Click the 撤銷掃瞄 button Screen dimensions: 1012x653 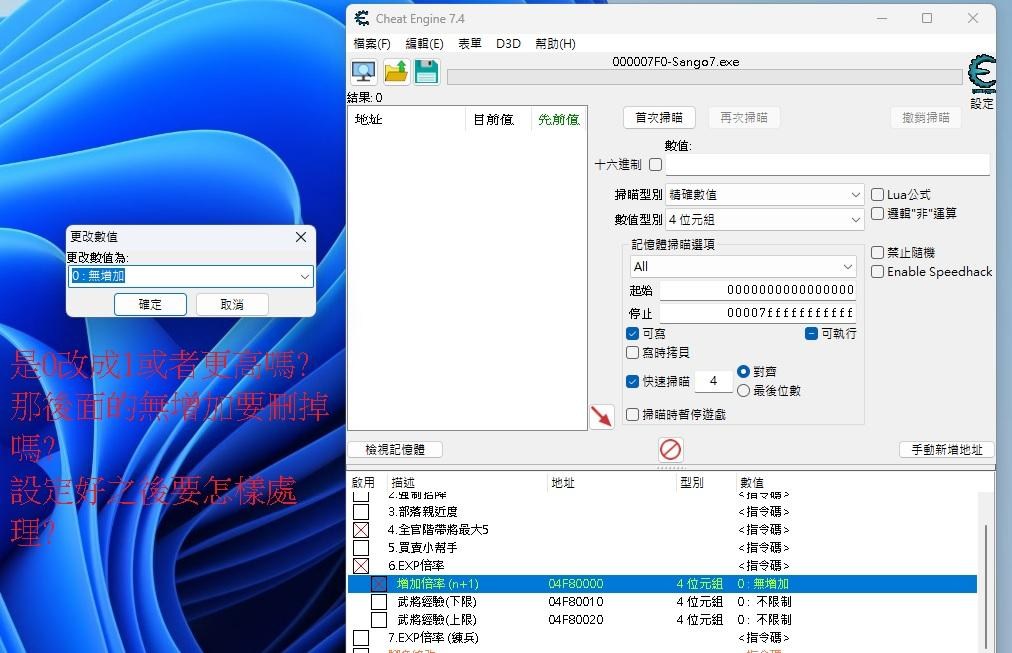coord(926,117)
